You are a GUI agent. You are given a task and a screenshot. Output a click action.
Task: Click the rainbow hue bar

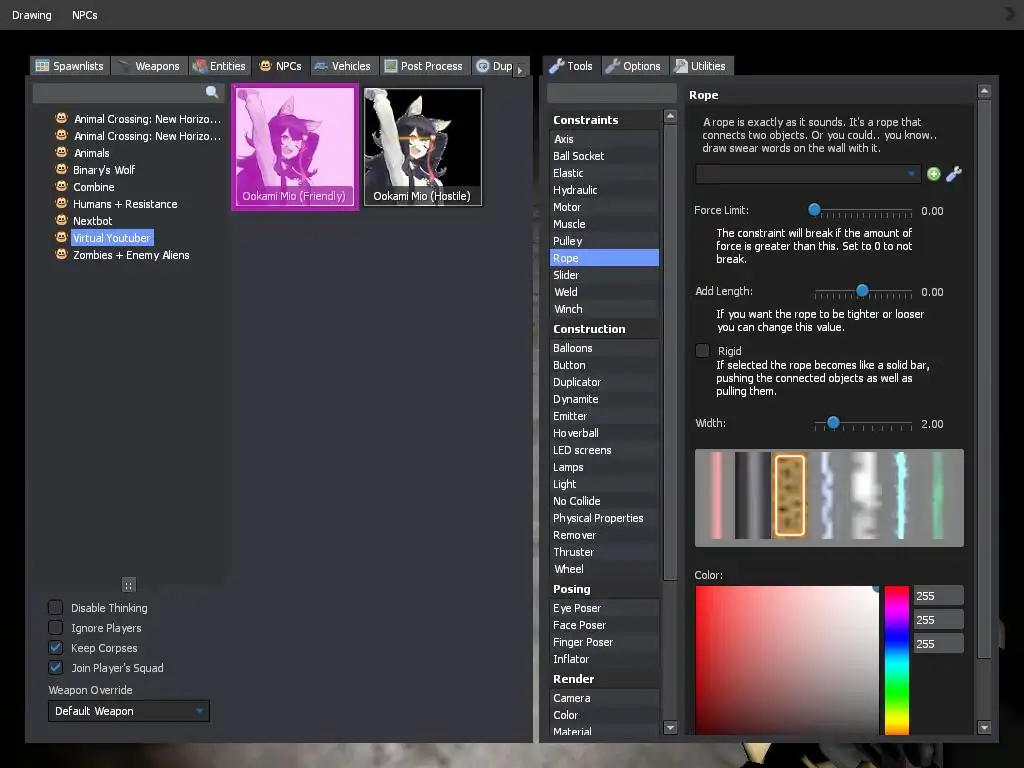897,660
